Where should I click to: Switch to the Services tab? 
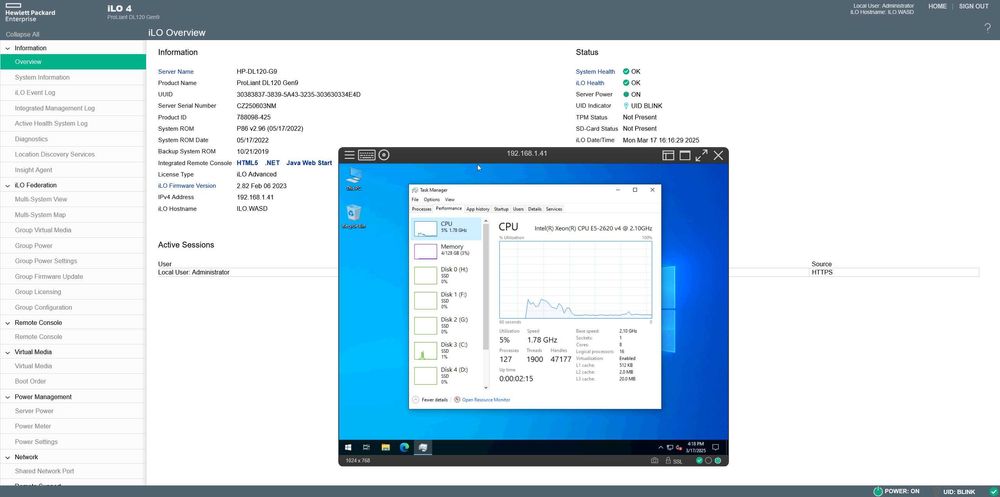click(554, 209)
